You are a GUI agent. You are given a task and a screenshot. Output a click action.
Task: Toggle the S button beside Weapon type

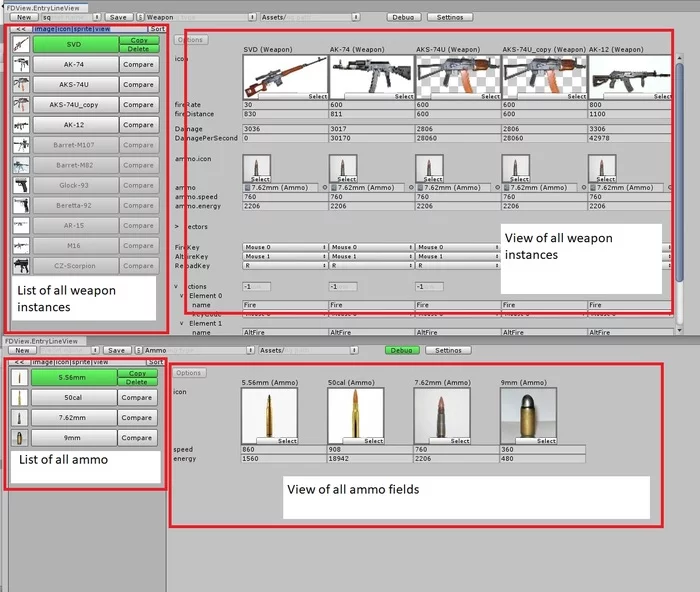click(x=140, y=17)
